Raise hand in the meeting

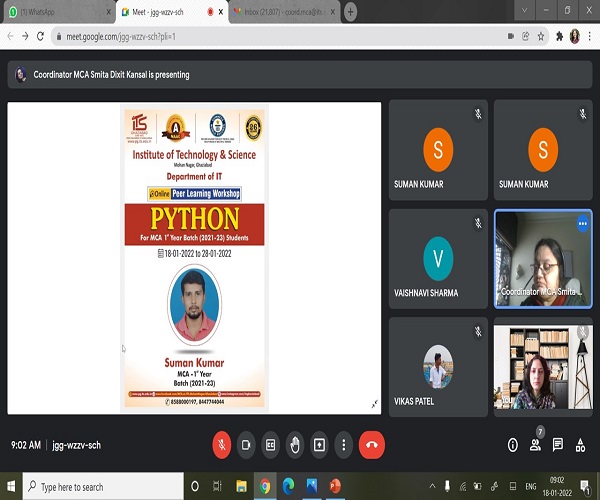click(x=295, y=445)
